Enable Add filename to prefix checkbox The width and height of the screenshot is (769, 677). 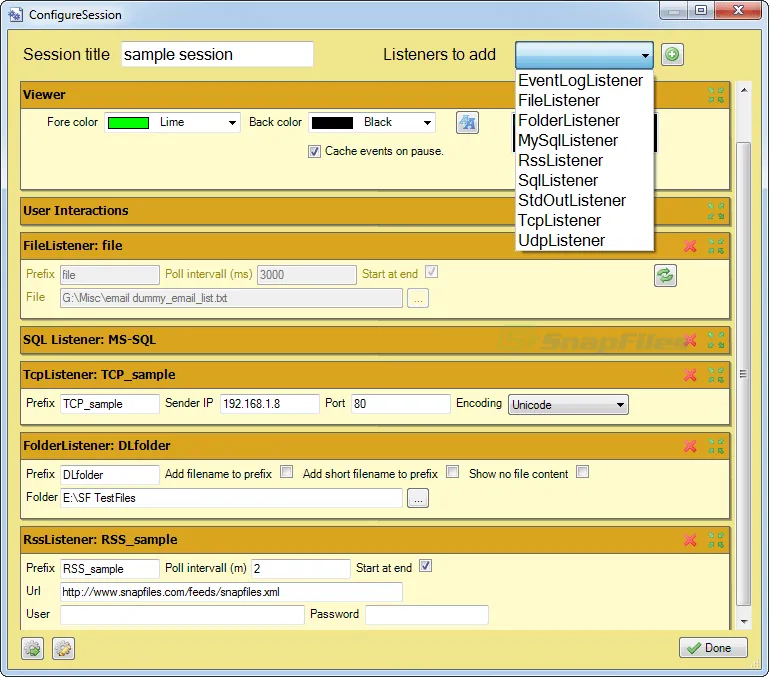click(286, 472)
